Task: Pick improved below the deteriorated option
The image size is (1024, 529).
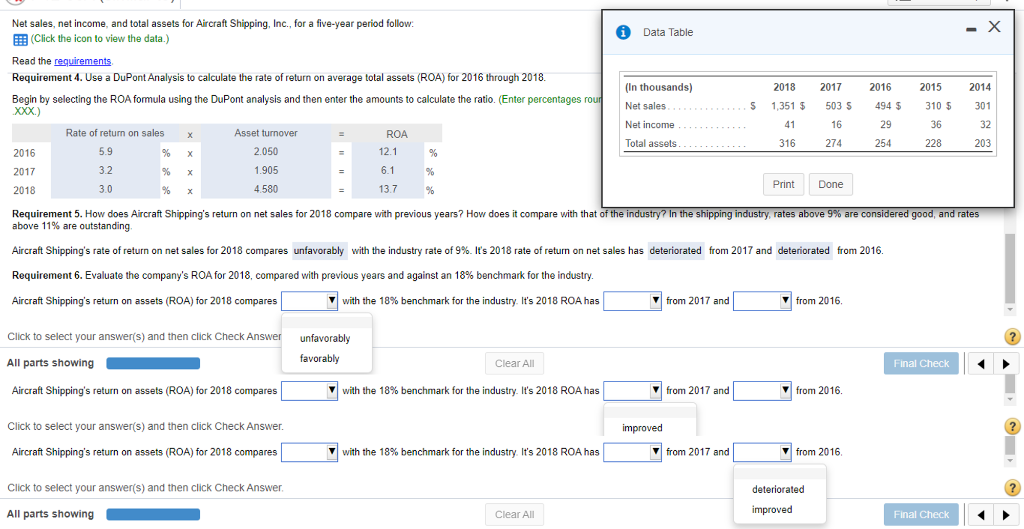Action: (772, 509)
